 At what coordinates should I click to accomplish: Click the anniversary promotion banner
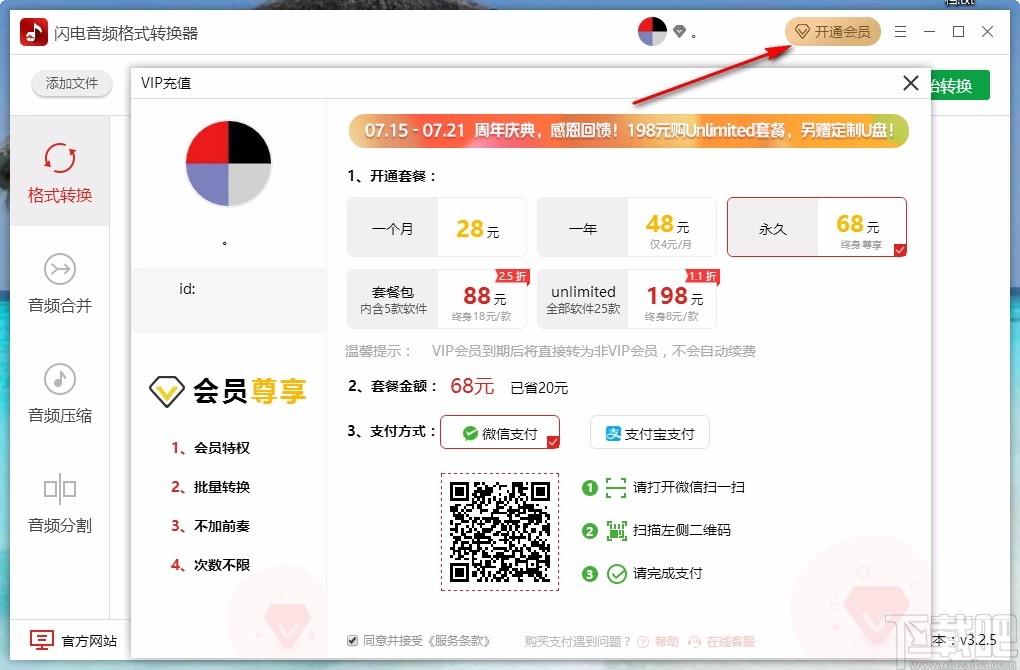tap(628, 131)
